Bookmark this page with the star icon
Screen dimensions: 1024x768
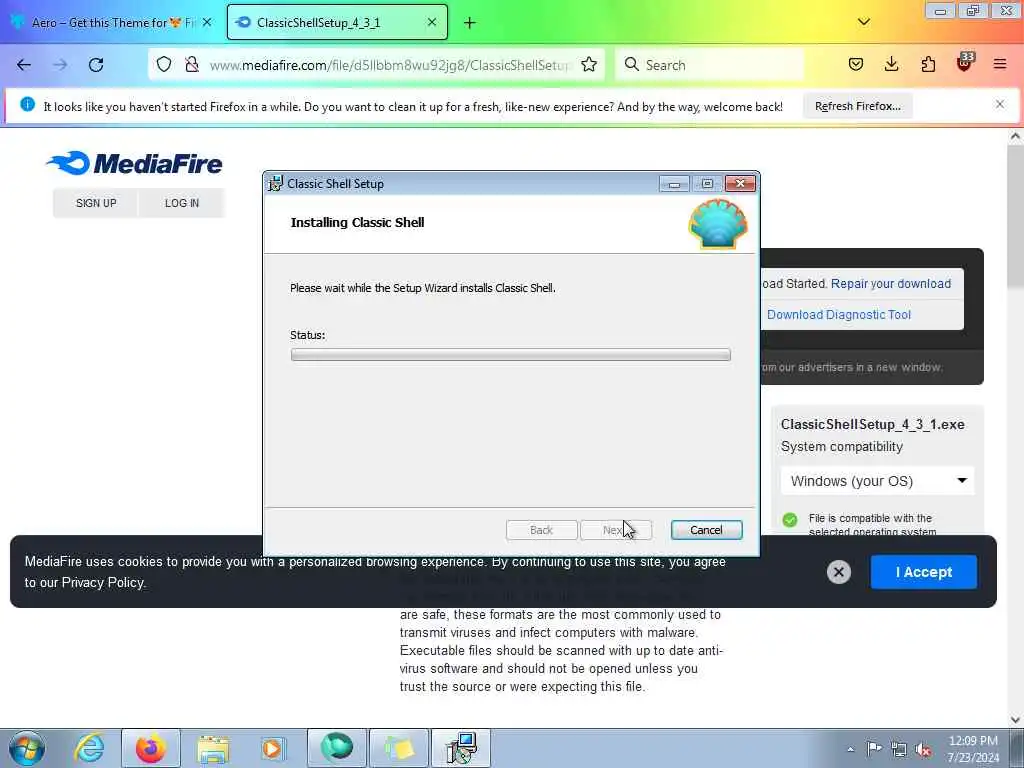tap(588, 65)
